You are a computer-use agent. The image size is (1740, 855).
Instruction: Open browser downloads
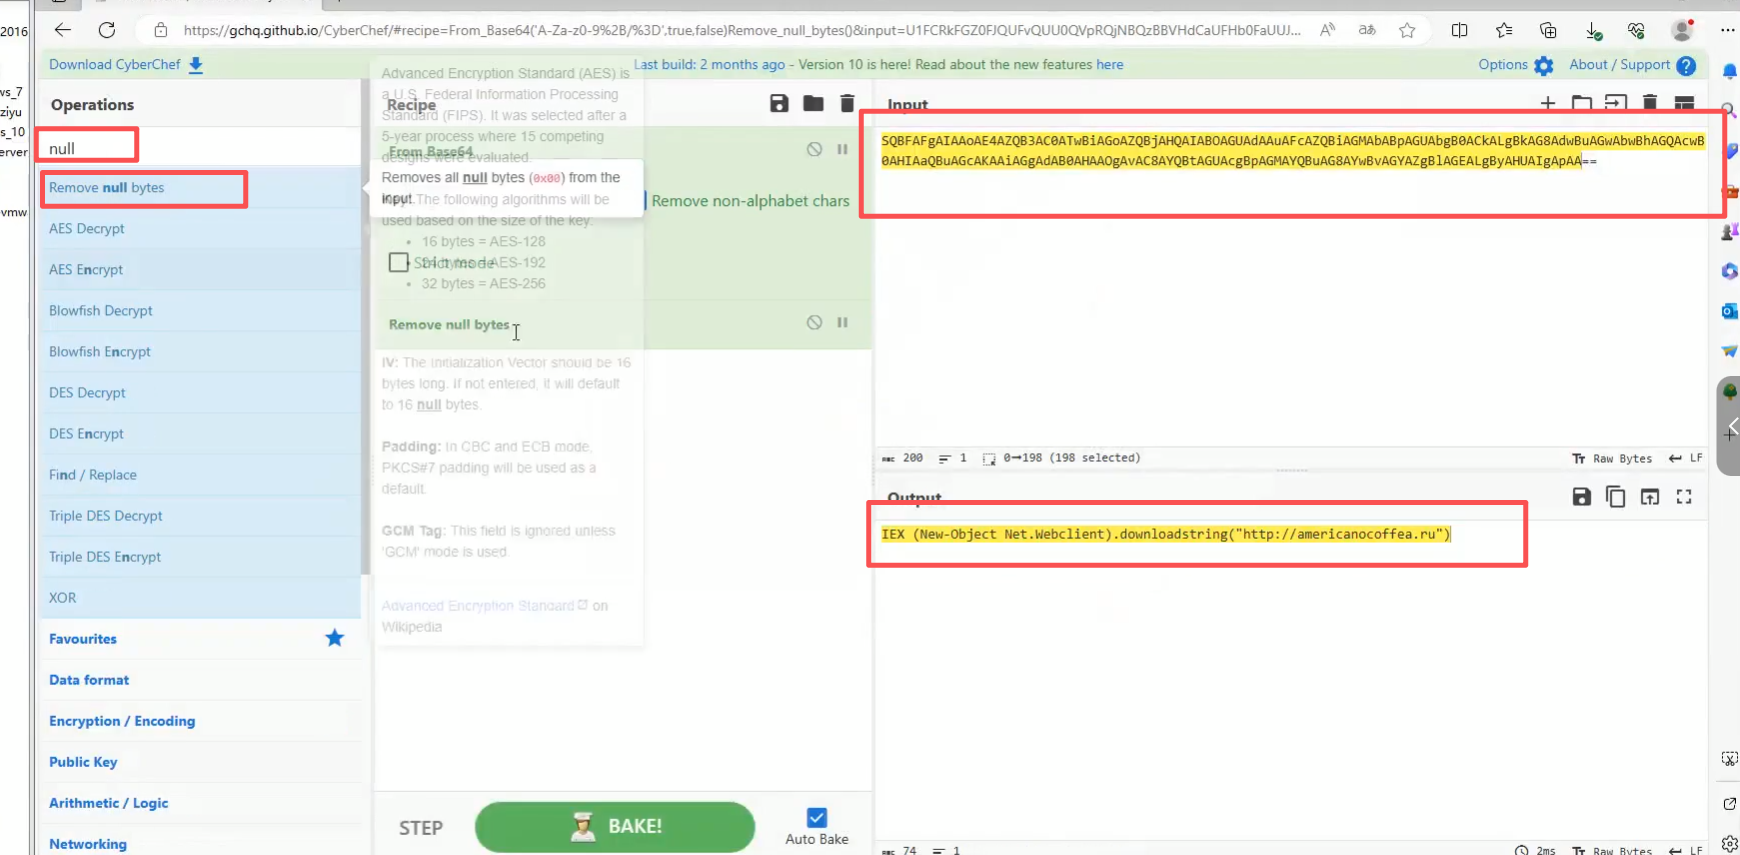pos(1593,31)
